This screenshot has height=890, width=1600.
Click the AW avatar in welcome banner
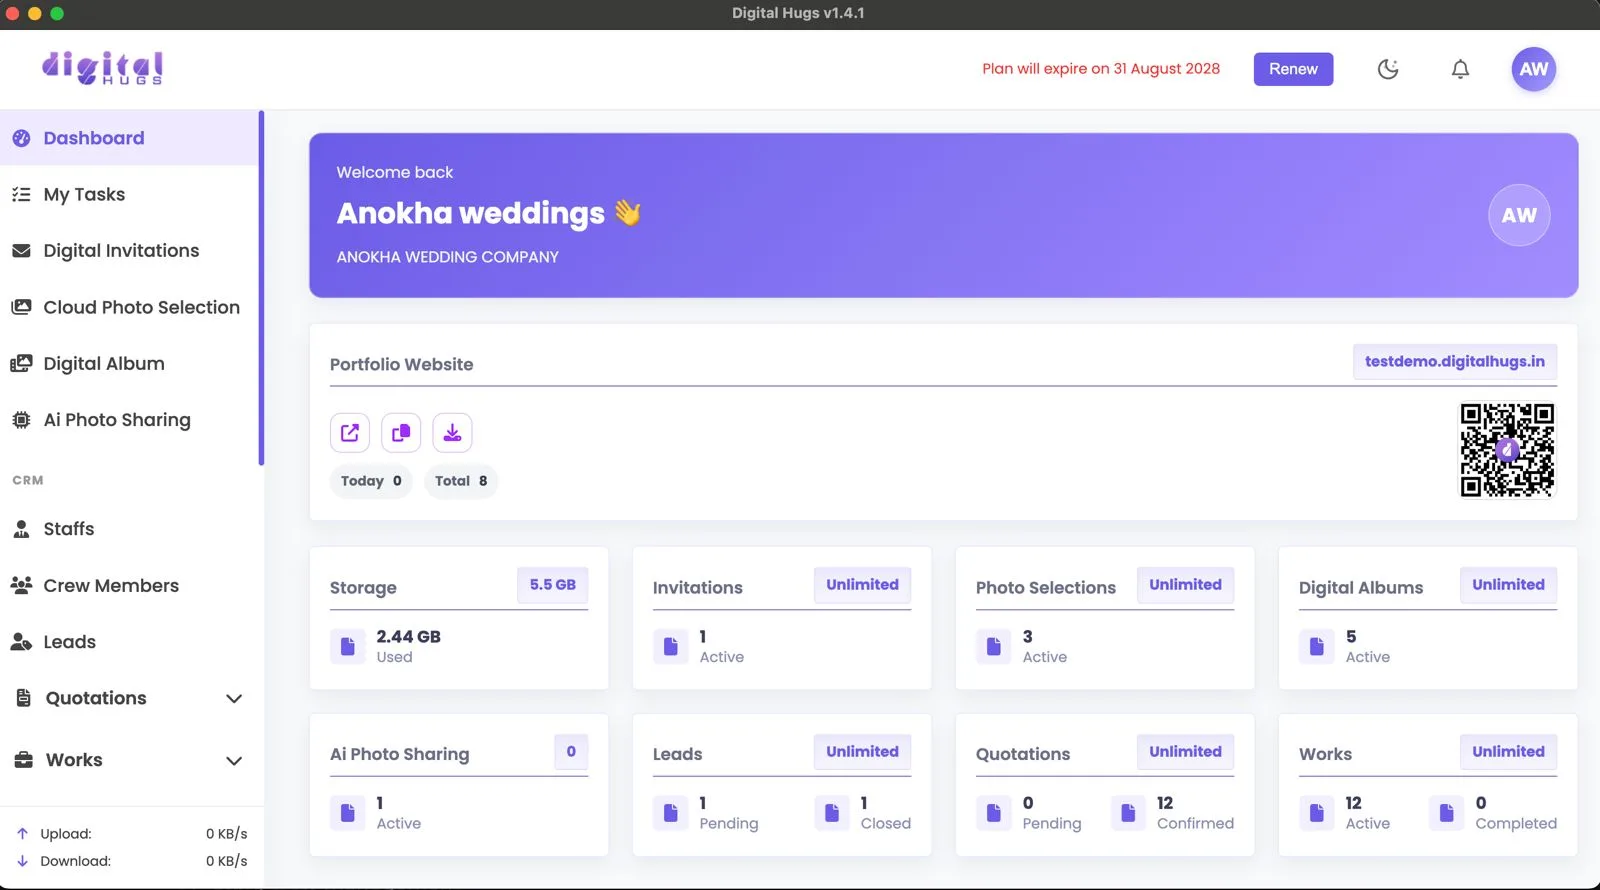[1519, 215]
